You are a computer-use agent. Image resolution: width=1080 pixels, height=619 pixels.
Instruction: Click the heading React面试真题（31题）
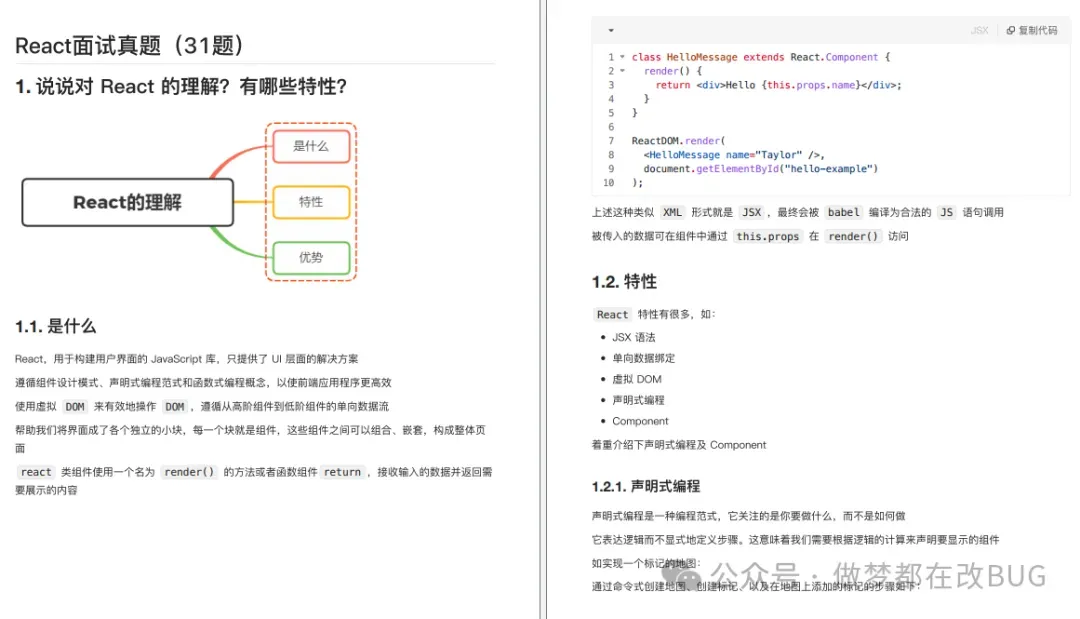[129, 45]
